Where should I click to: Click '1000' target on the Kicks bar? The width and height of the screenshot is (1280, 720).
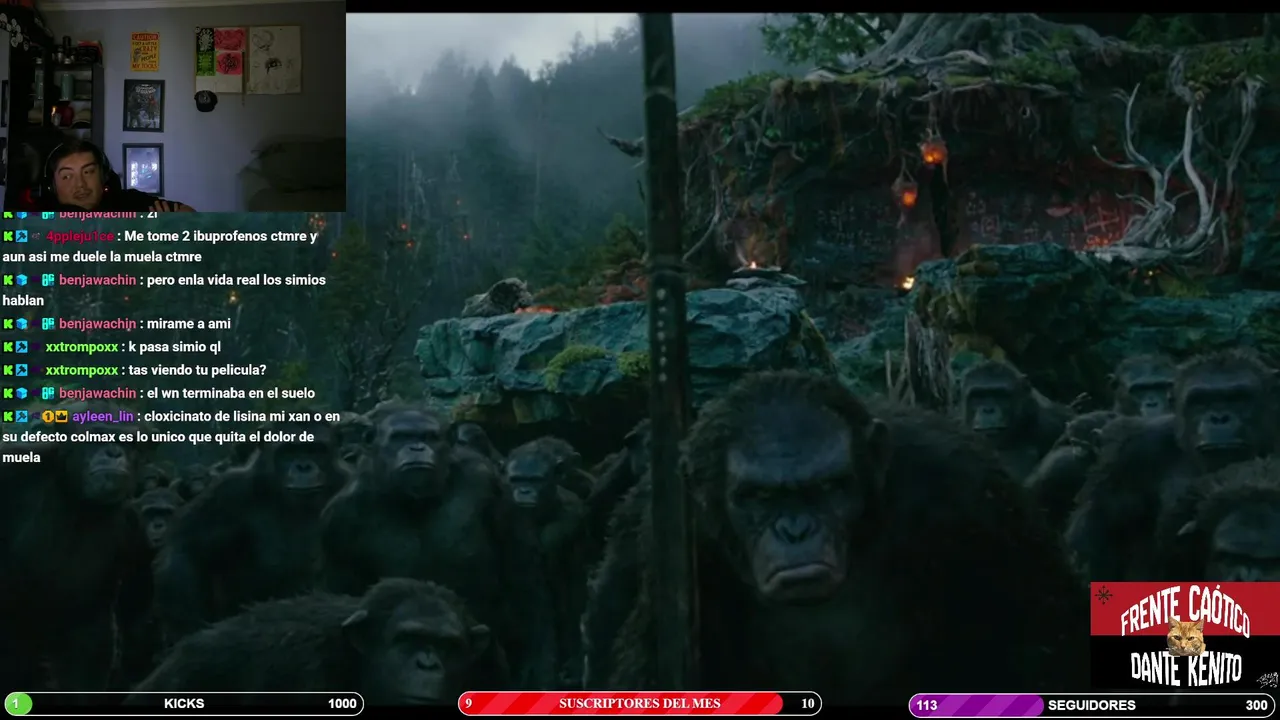[x=342, y=704]
